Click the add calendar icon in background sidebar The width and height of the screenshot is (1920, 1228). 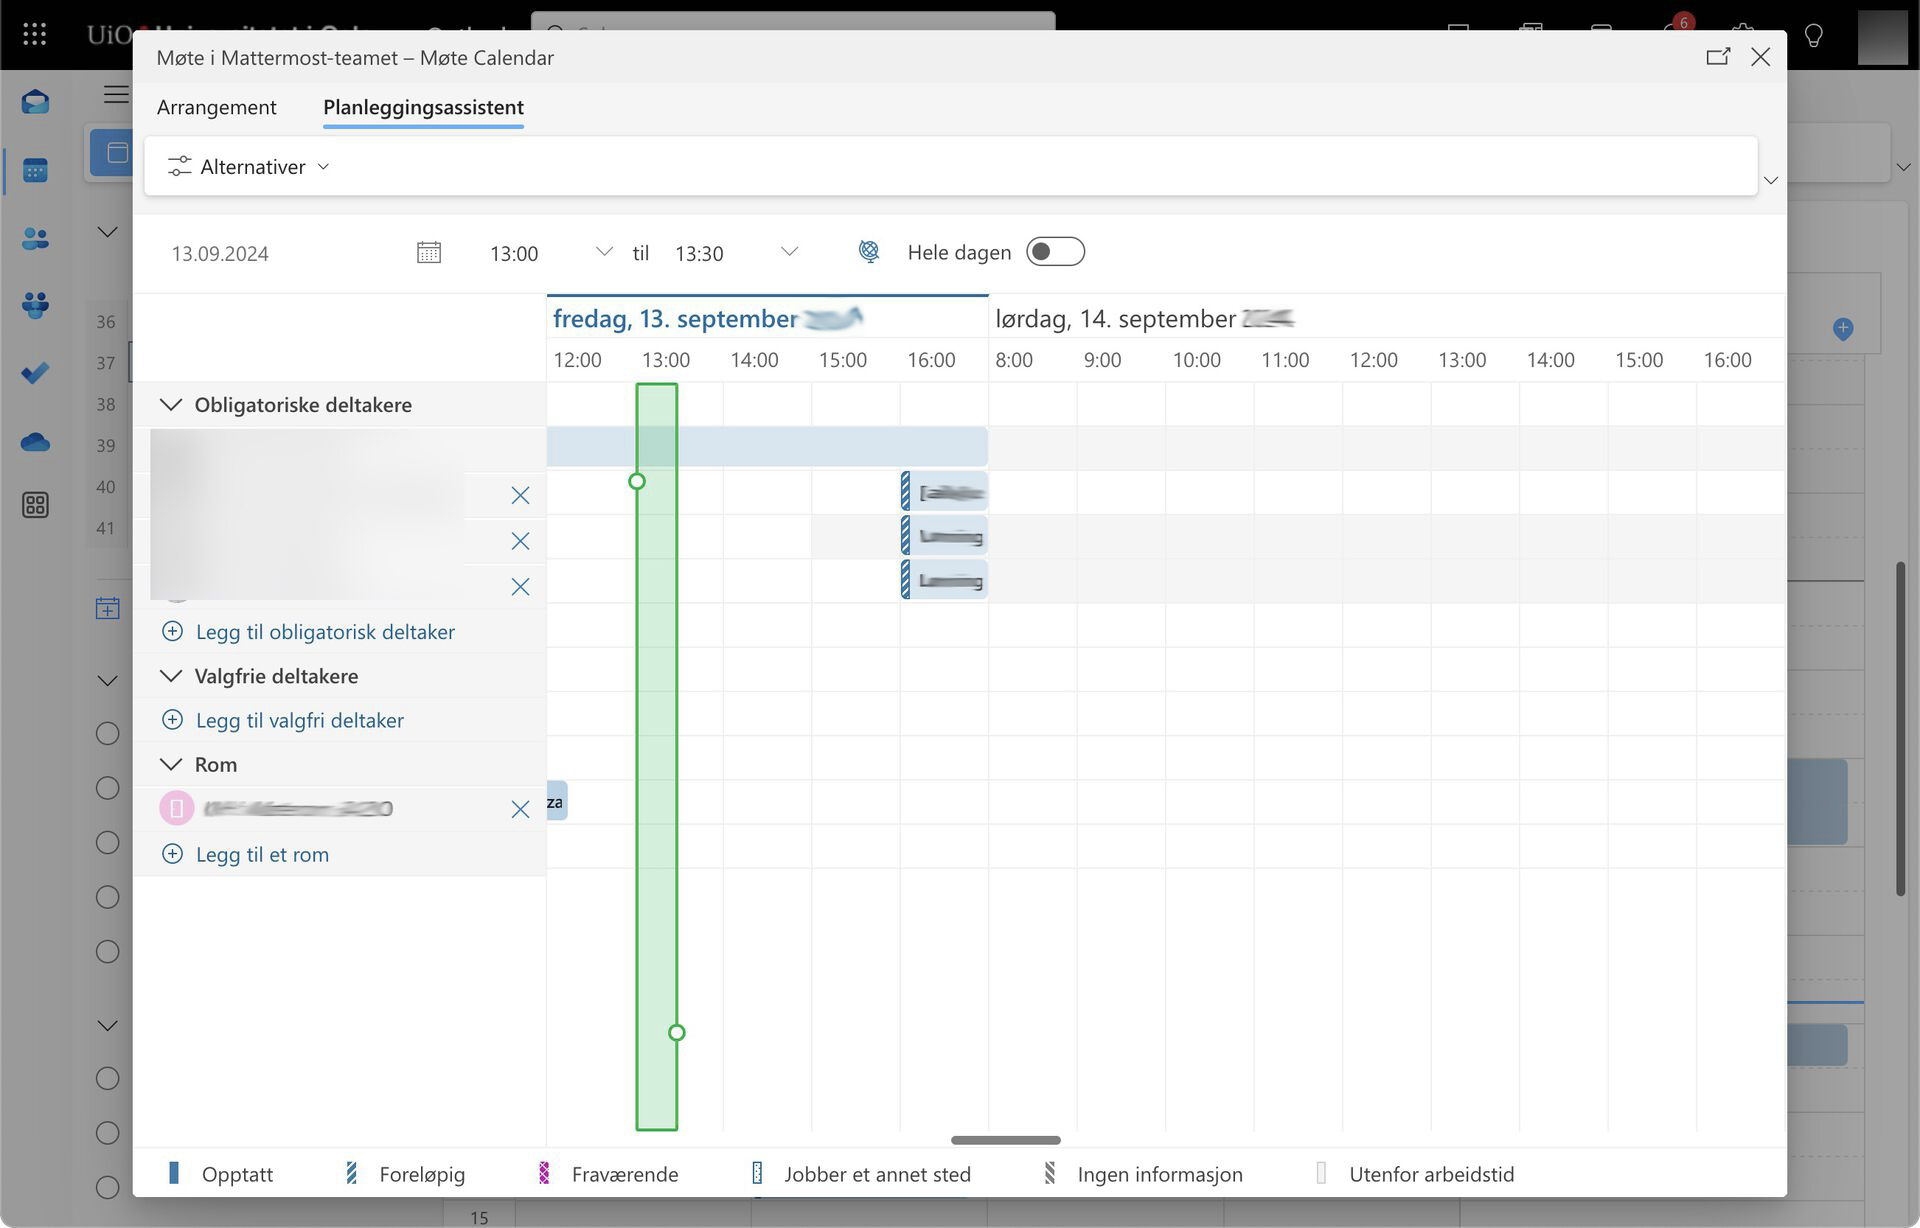[108, 608]
